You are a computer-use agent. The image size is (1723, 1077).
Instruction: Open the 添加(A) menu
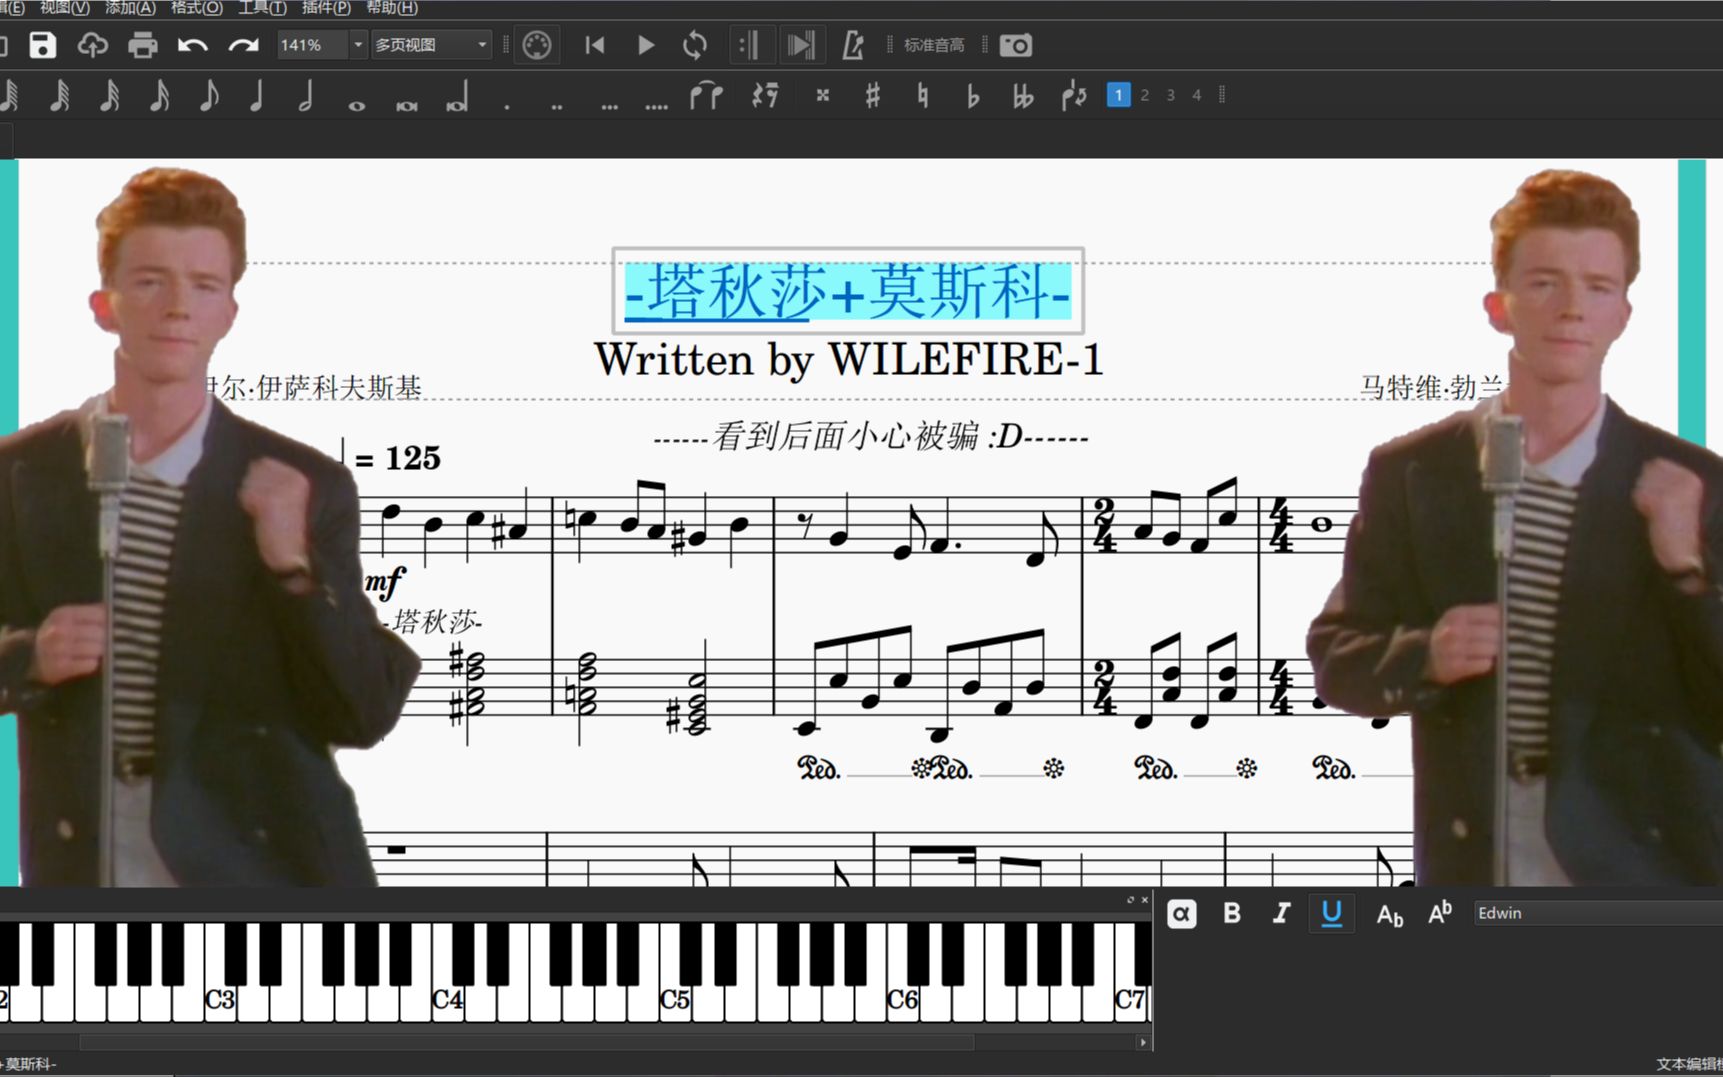pyautogui.click(x=130, y=8)
